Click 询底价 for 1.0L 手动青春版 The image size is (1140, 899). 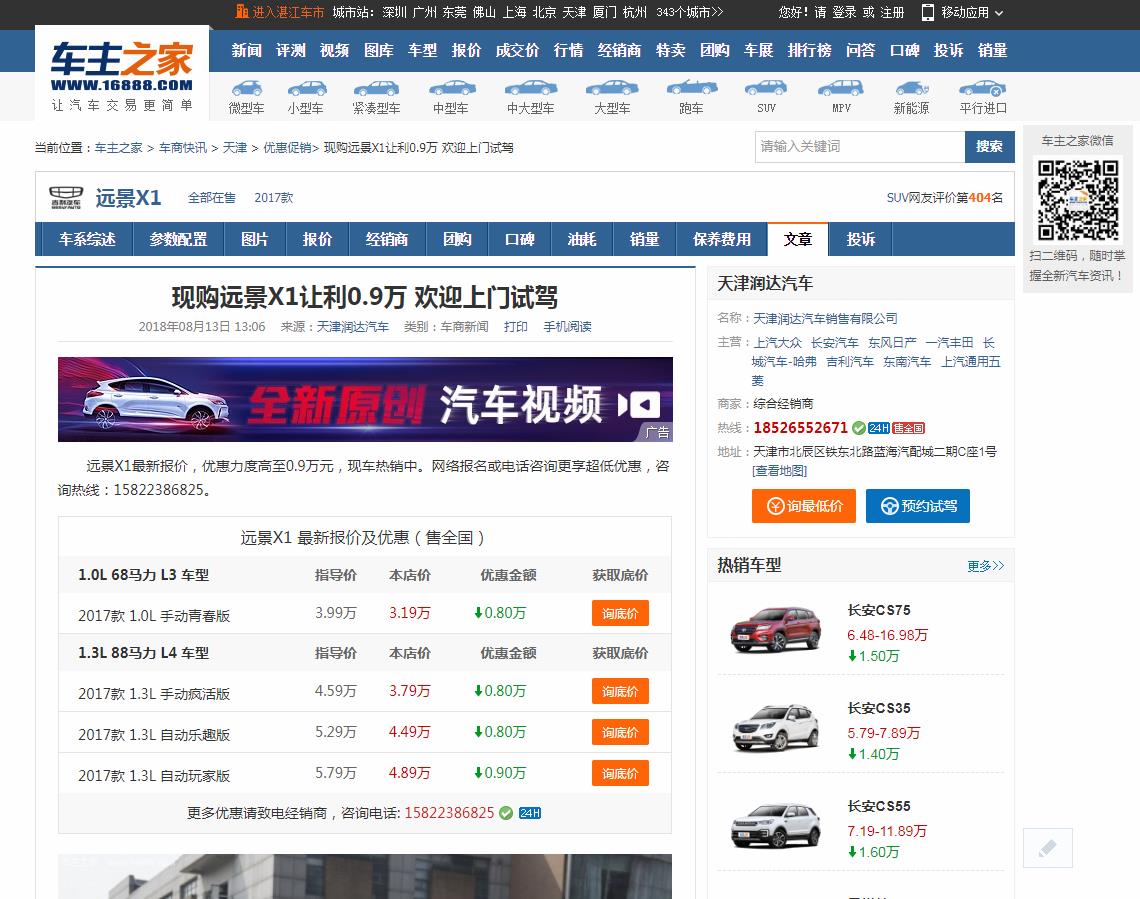(x=620, y=613)
